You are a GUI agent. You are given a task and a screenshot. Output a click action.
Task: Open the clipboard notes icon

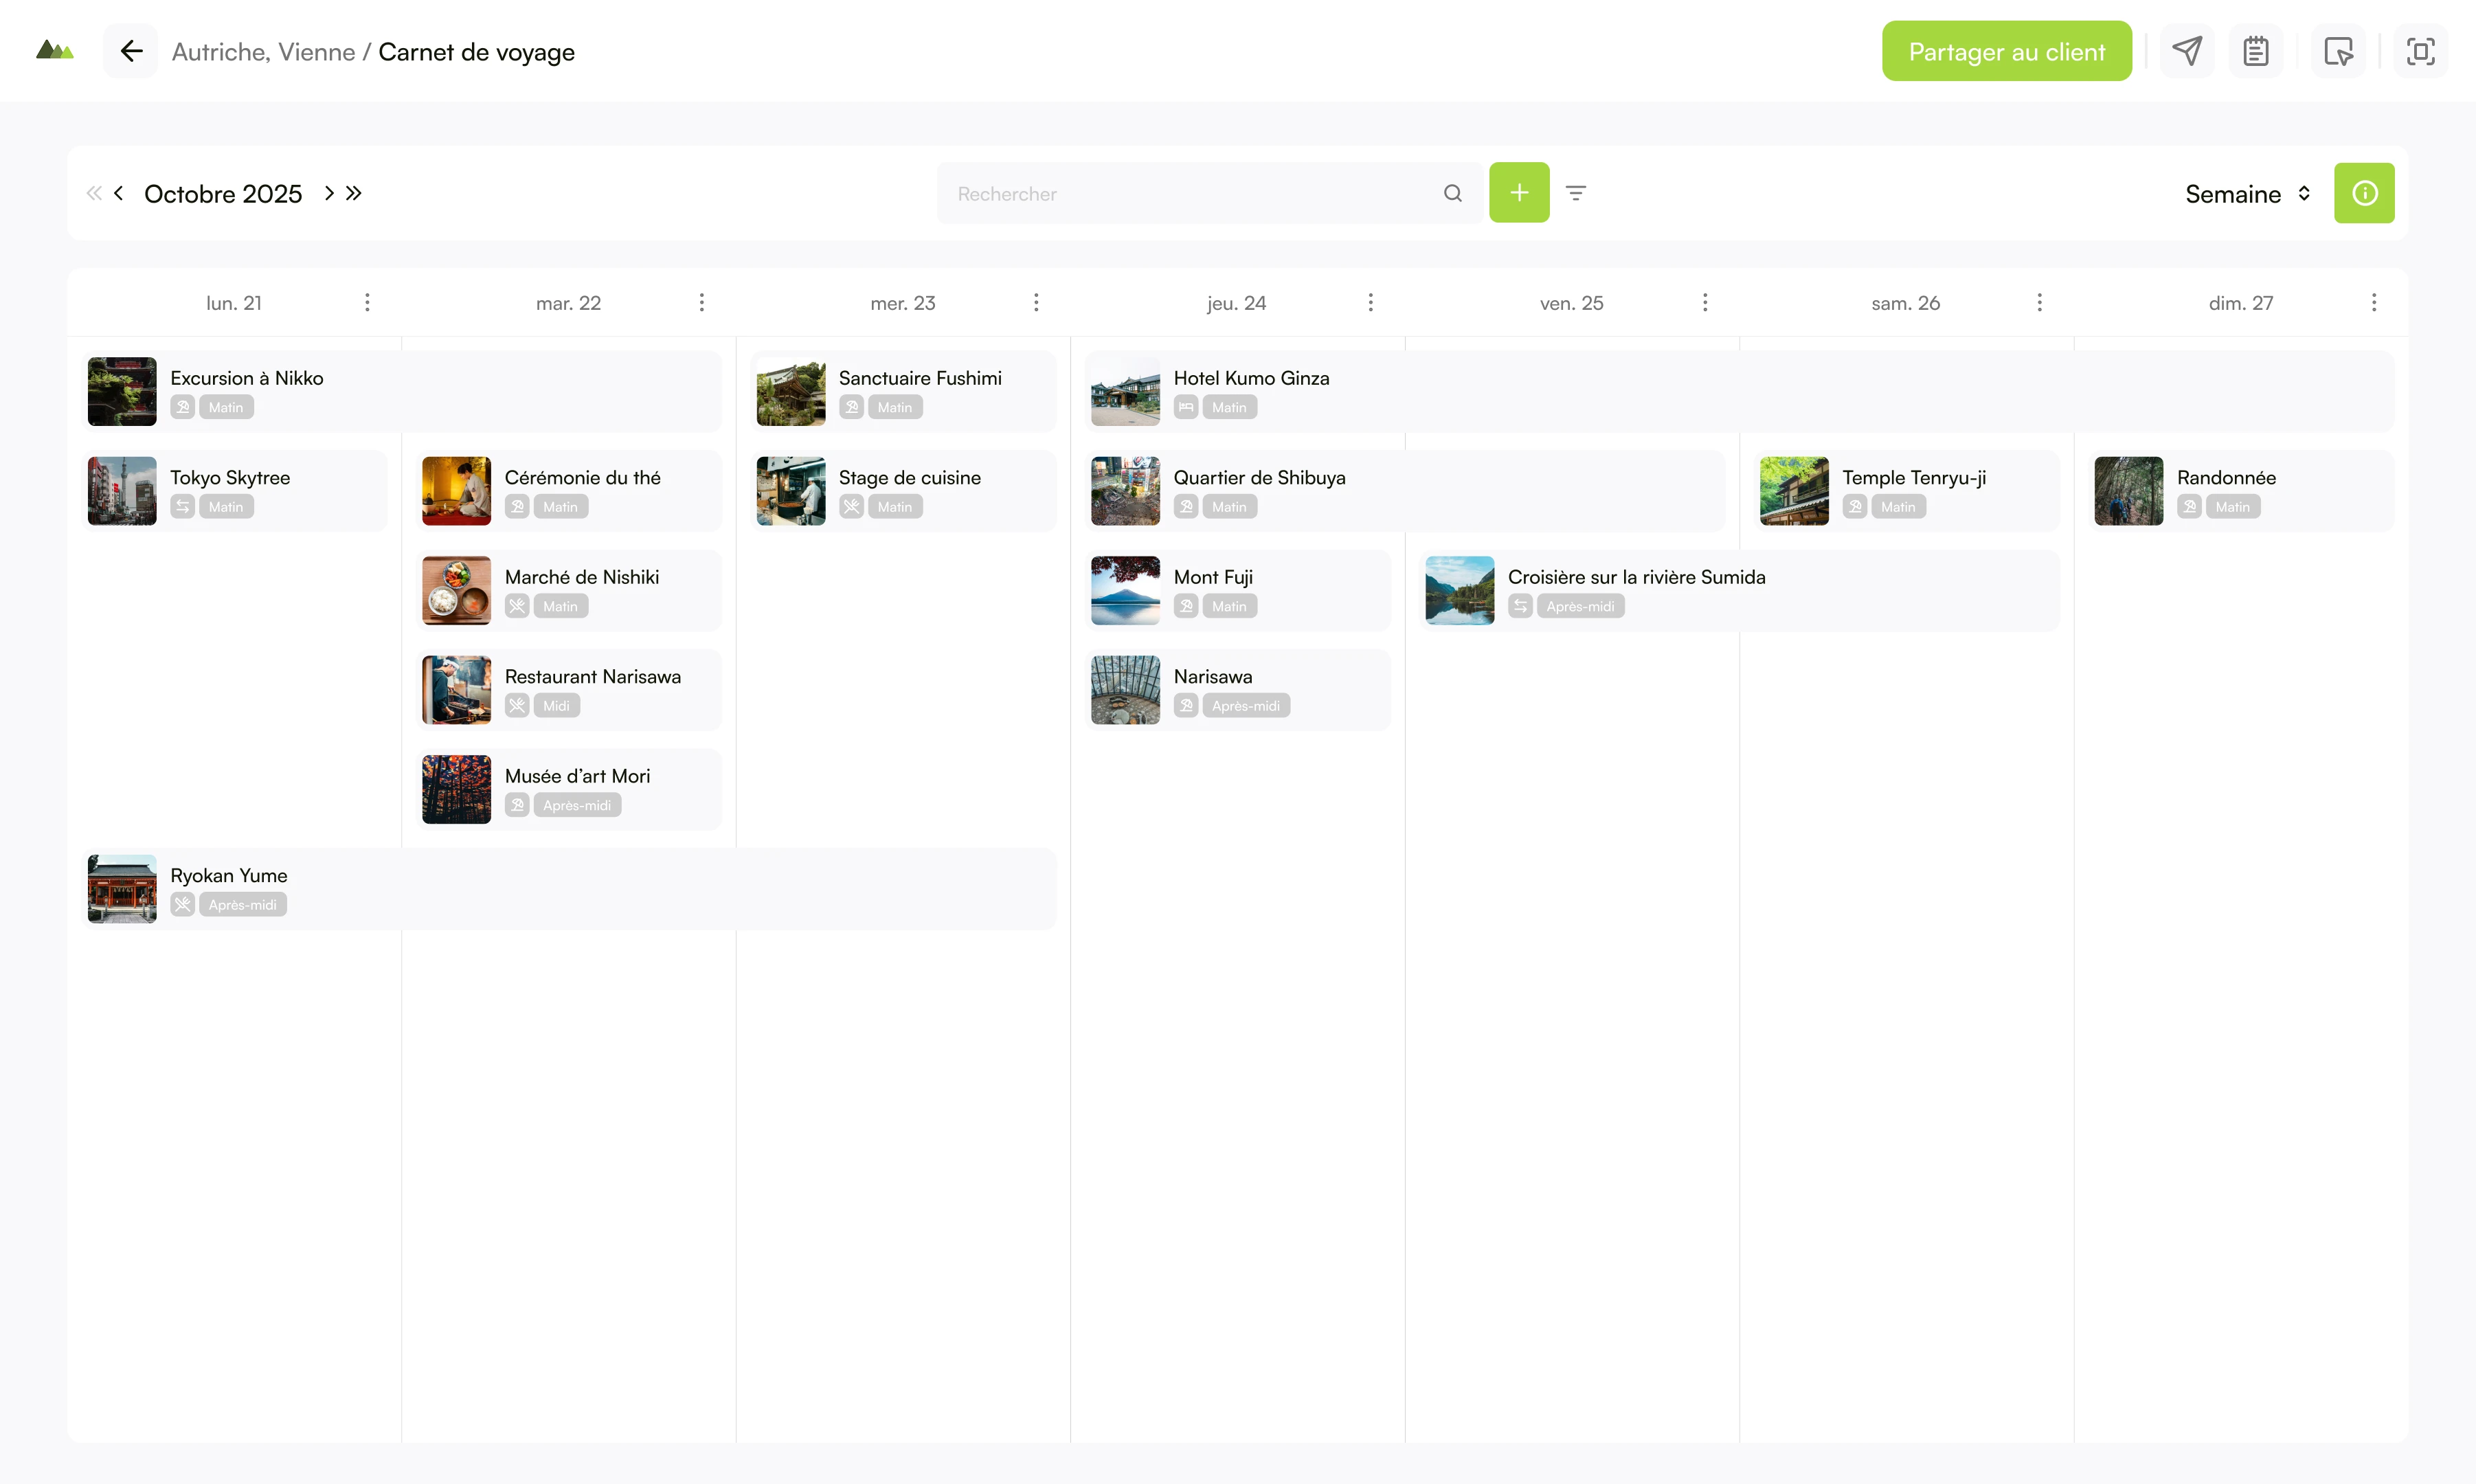[2256, 51]
